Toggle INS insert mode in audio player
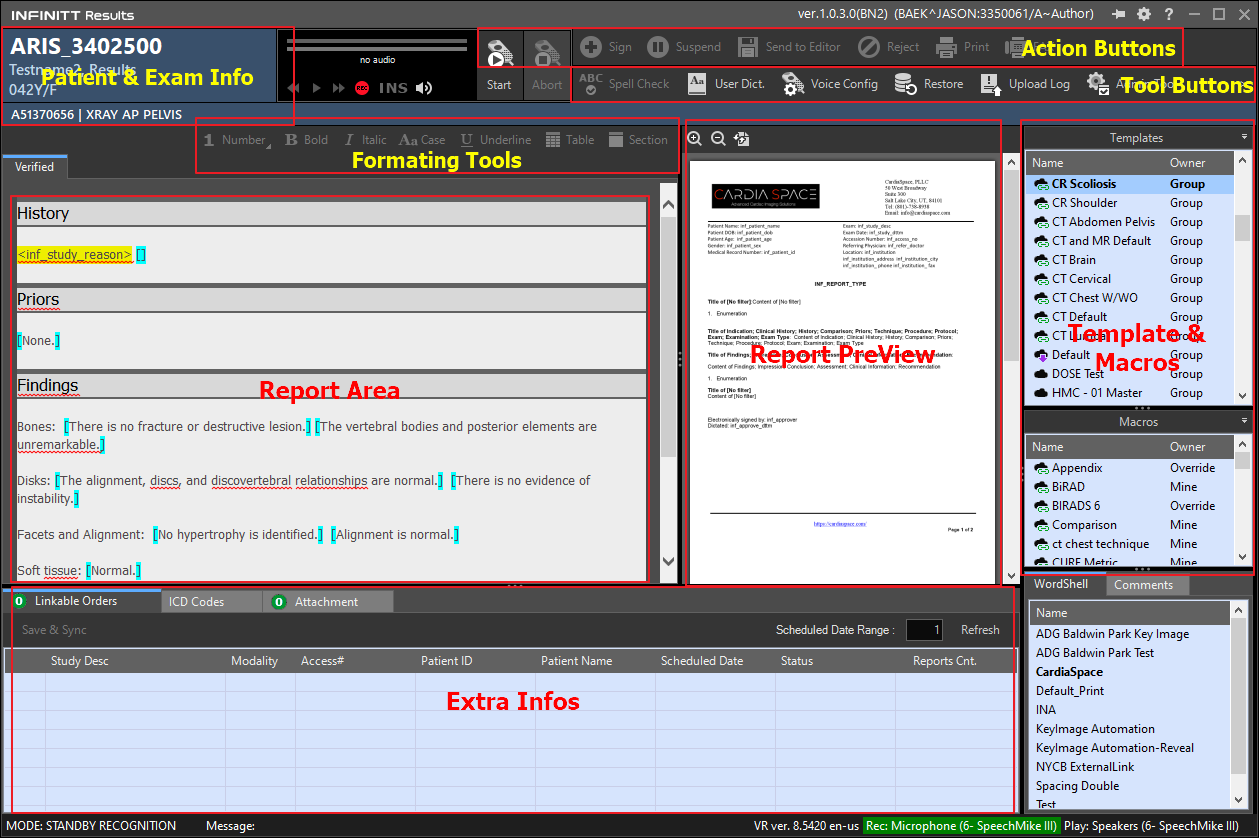Image resolution: width=1259 pixels, height=838 pixels. 393,88
